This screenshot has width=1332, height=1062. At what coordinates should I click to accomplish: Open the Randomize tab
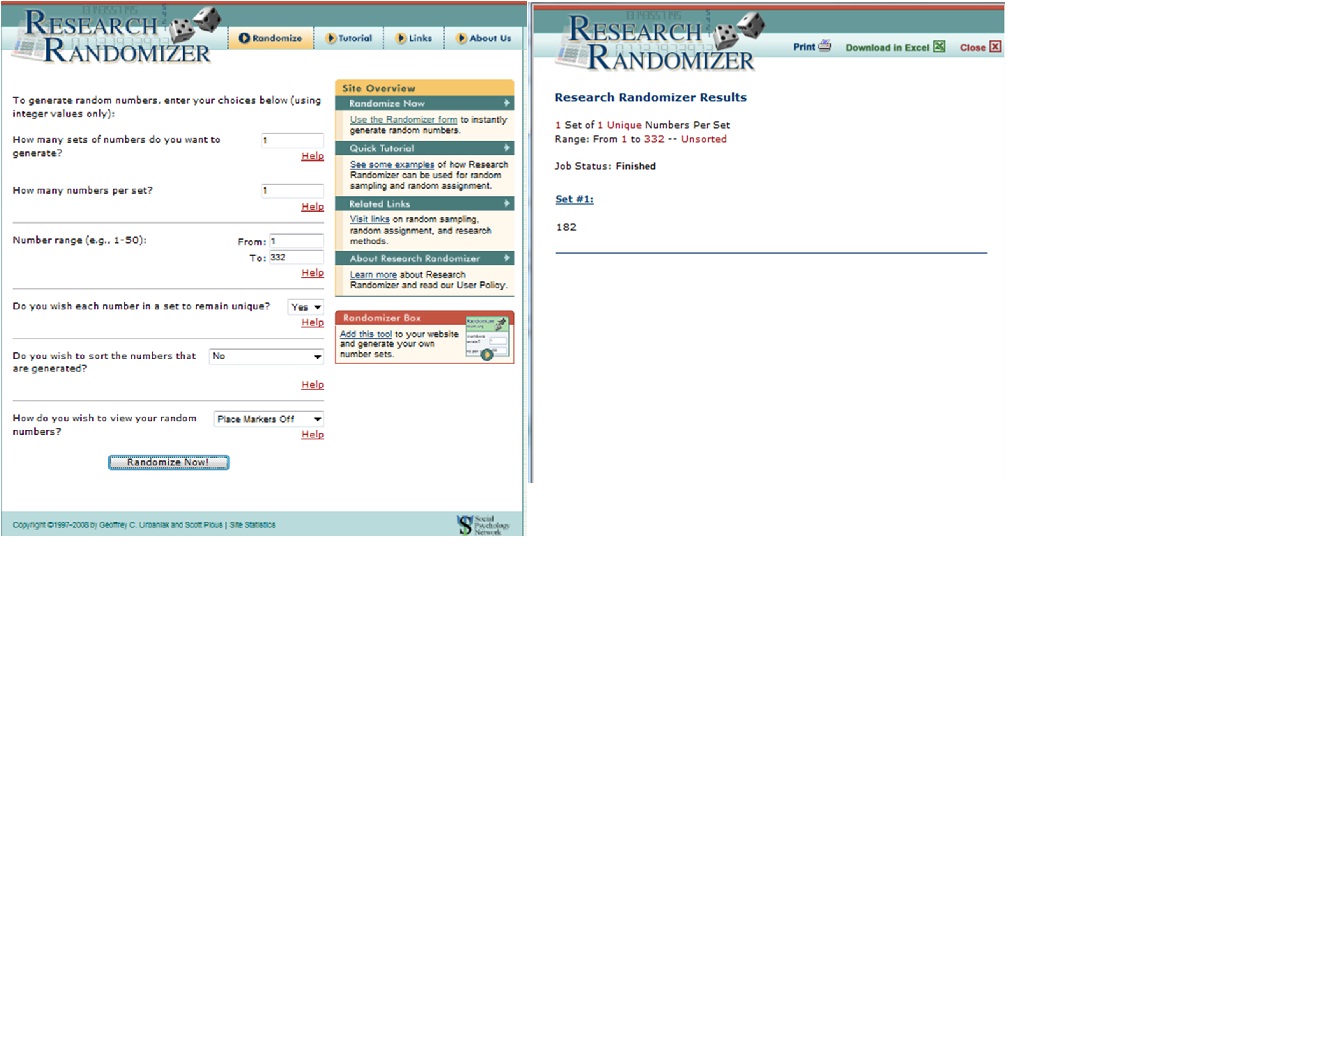tap(270, 38)
